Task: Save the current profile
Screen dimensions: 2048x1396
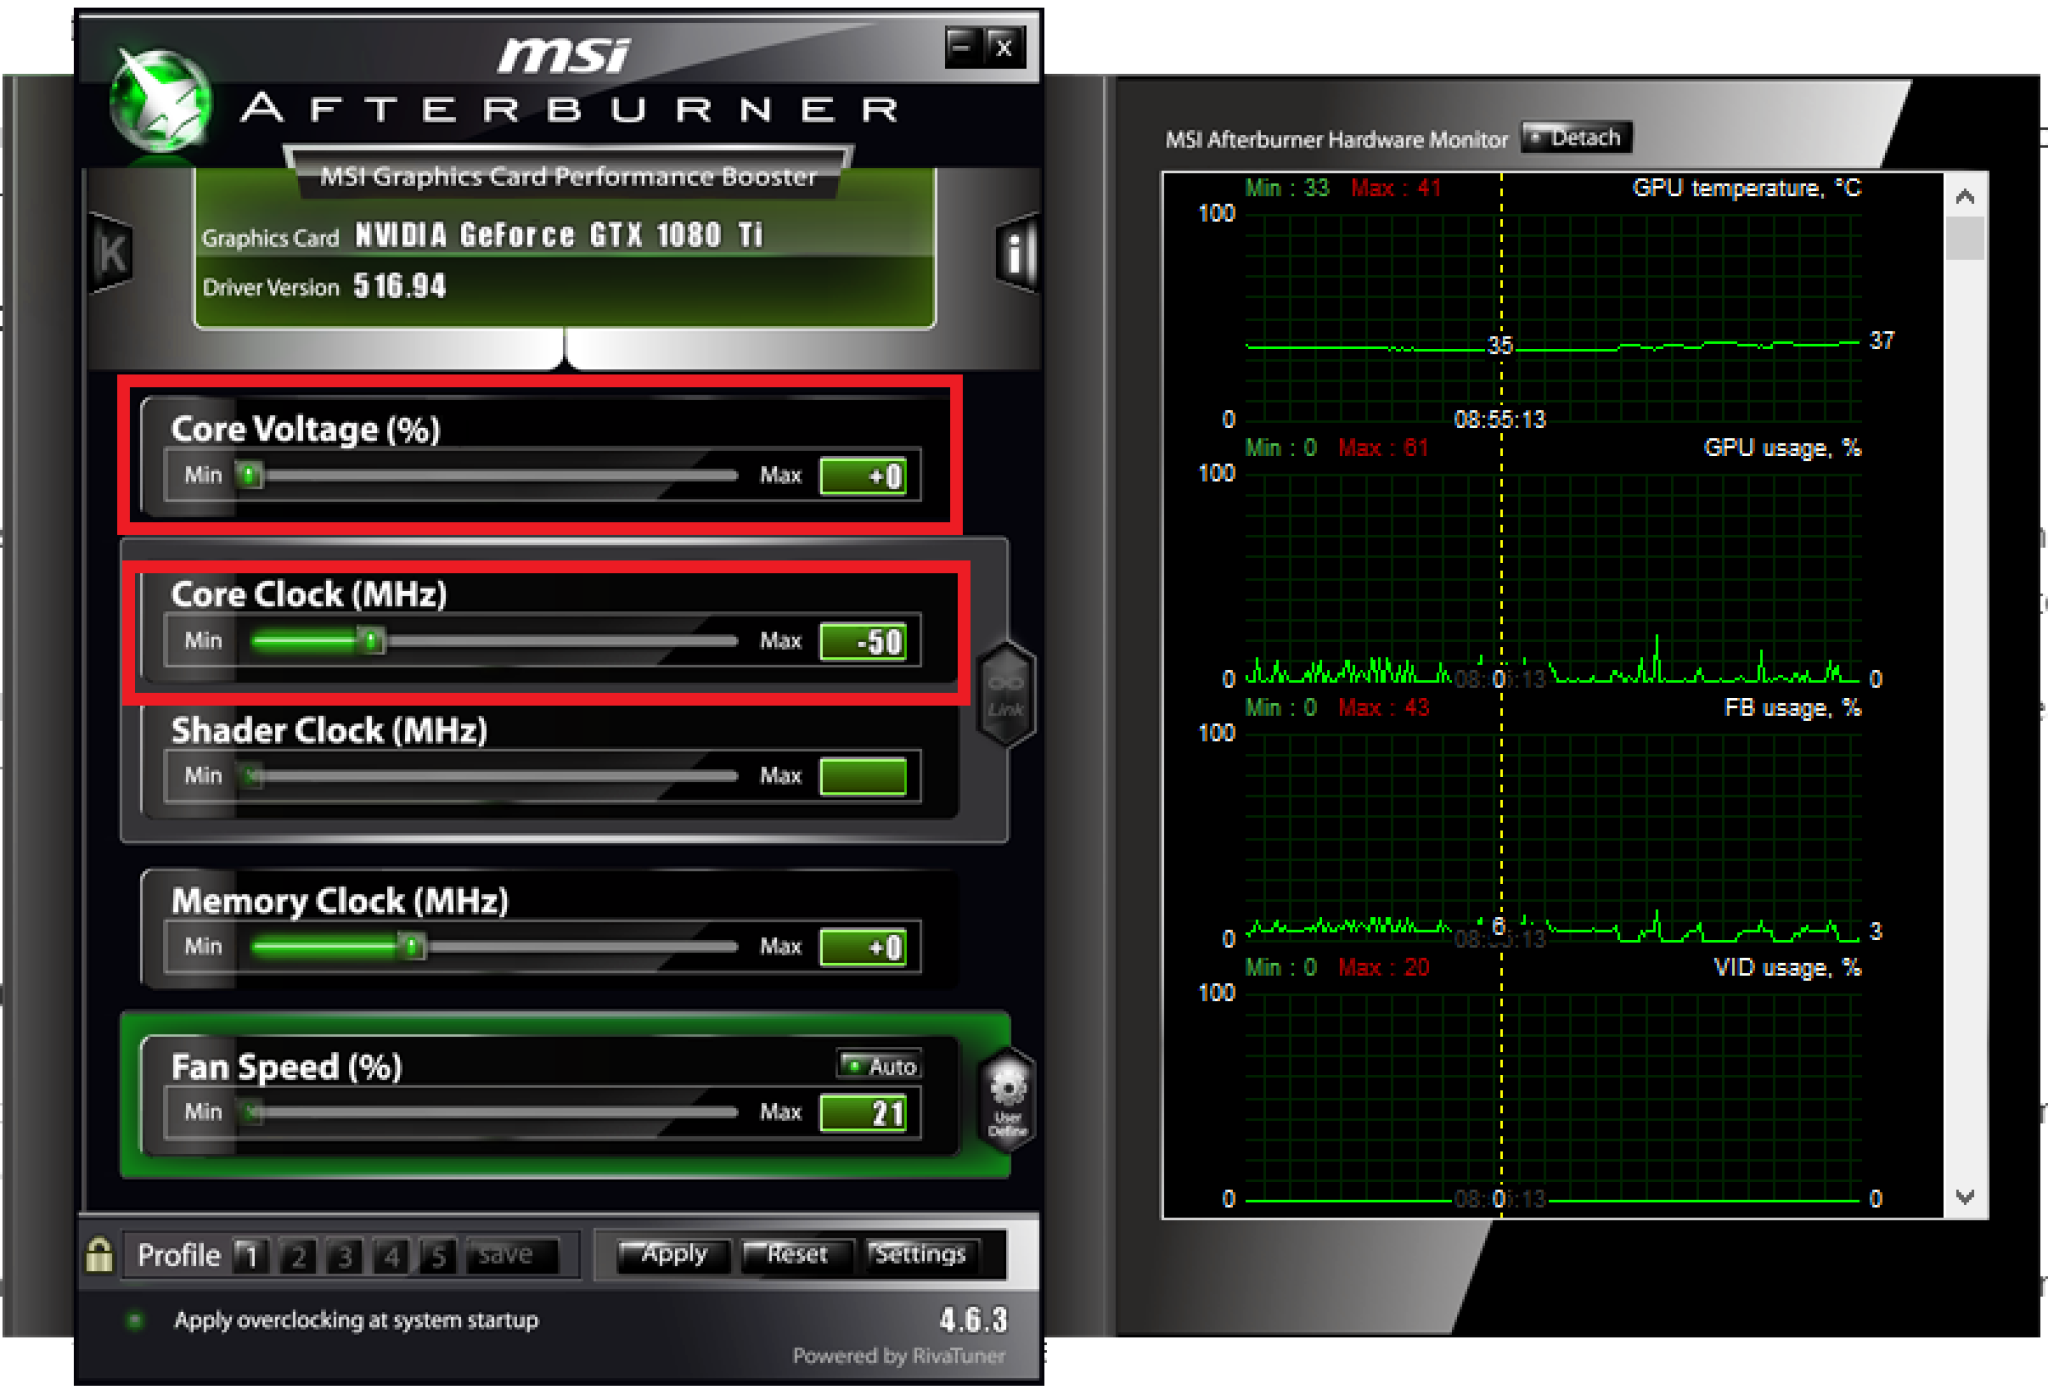Action: pyautogui.click(x=510, y=1254)
